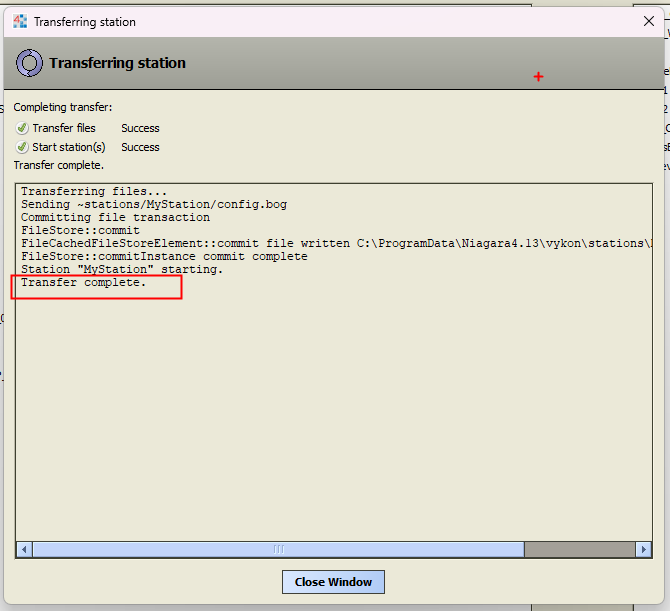This screenshot has height=611, width=670.
Task: Click the 'Committing file transaction' log line
Action: point(115,217)
